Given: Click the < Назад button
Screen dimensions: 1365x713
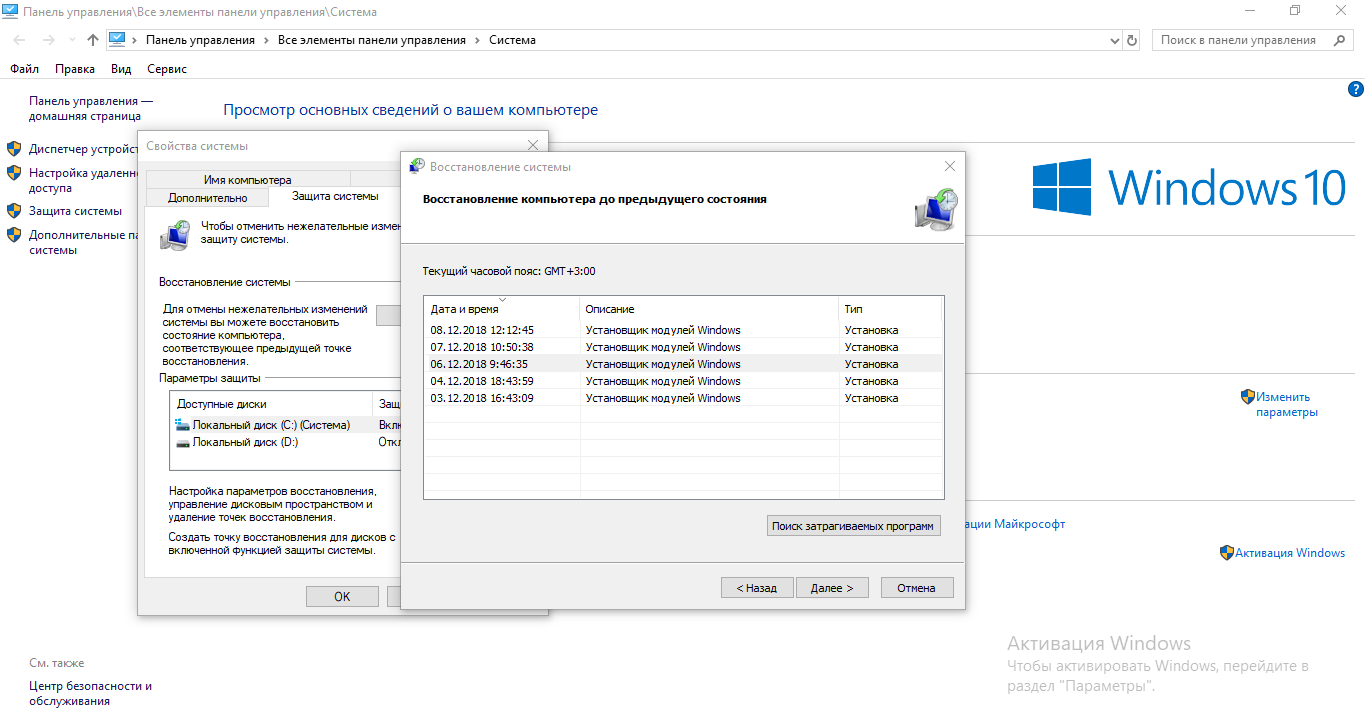Looking at the screenshot, I should [x=757, y=588].
